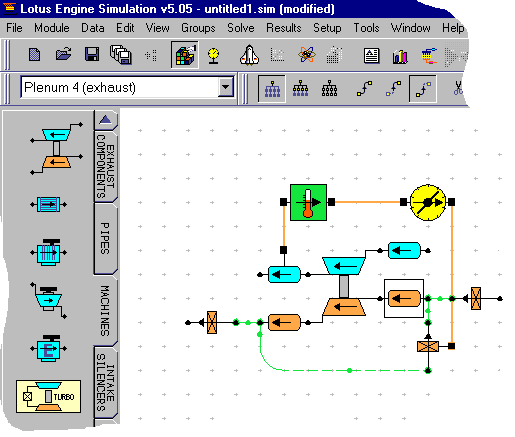Image resolution: width=515 pixels, height=437 pixels.
Task: Toggle the colored cube builder icon
Action: 185,55
